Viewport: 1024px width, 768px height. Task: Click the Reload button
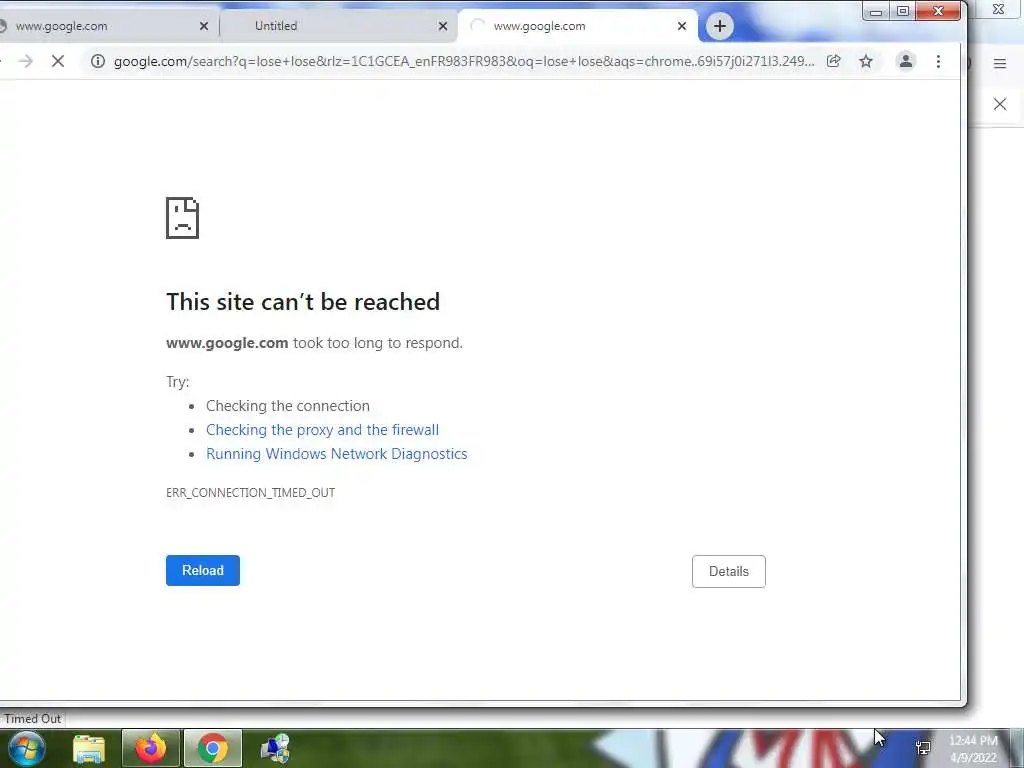202,570
